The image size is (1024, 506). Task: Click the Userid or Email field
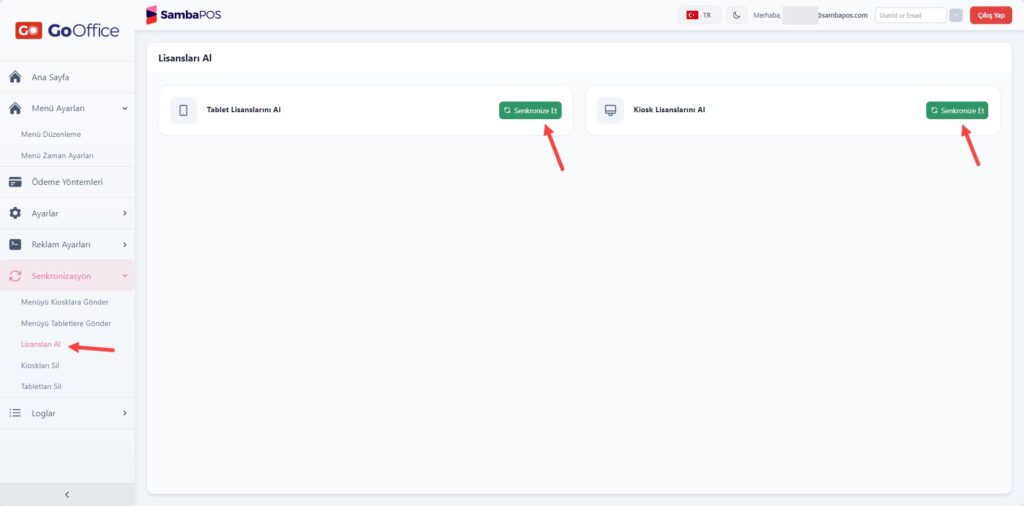coord(910,15)
